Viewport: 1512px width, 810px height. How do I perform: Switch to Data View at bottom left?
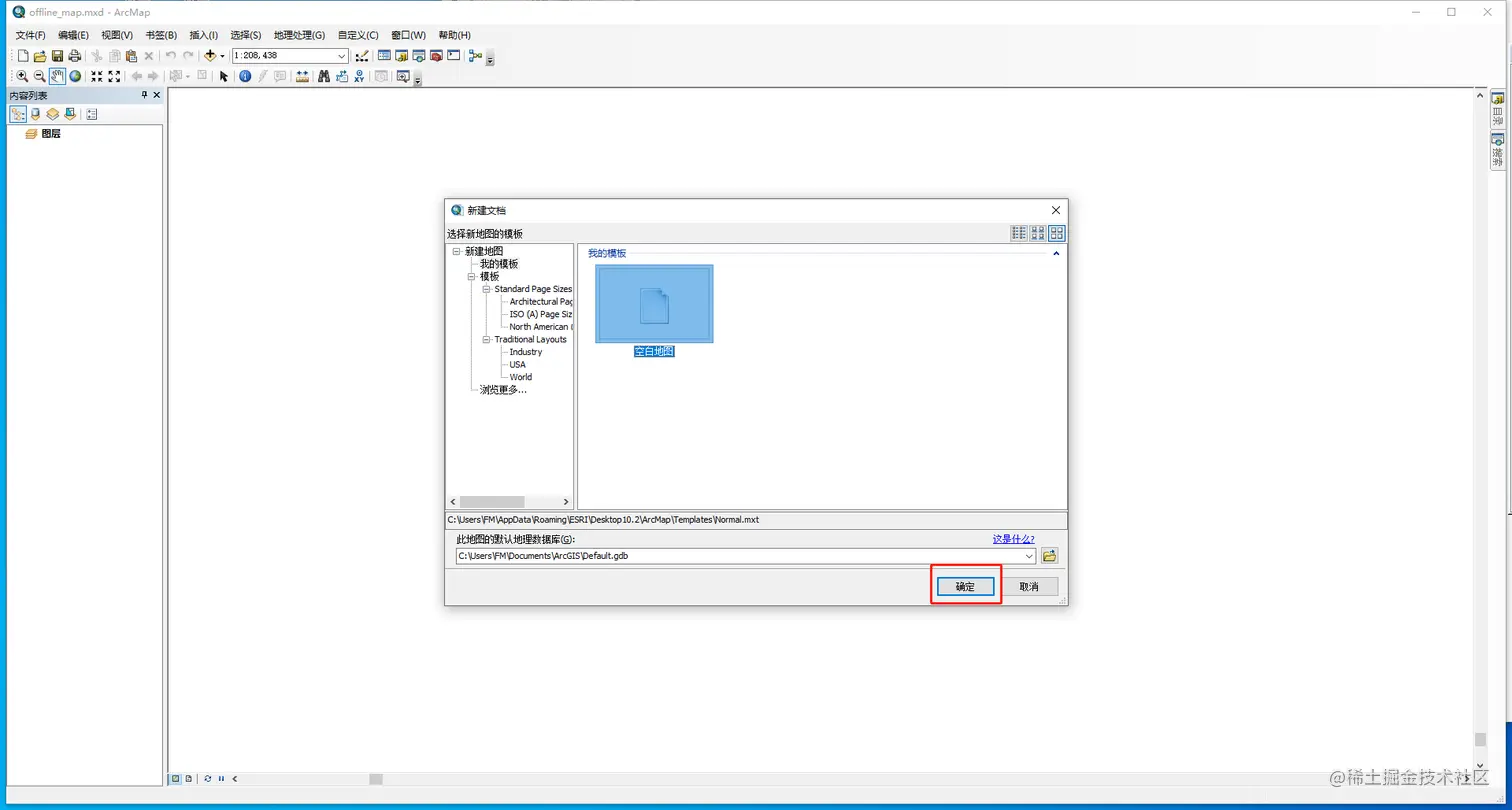click(175, 778)
